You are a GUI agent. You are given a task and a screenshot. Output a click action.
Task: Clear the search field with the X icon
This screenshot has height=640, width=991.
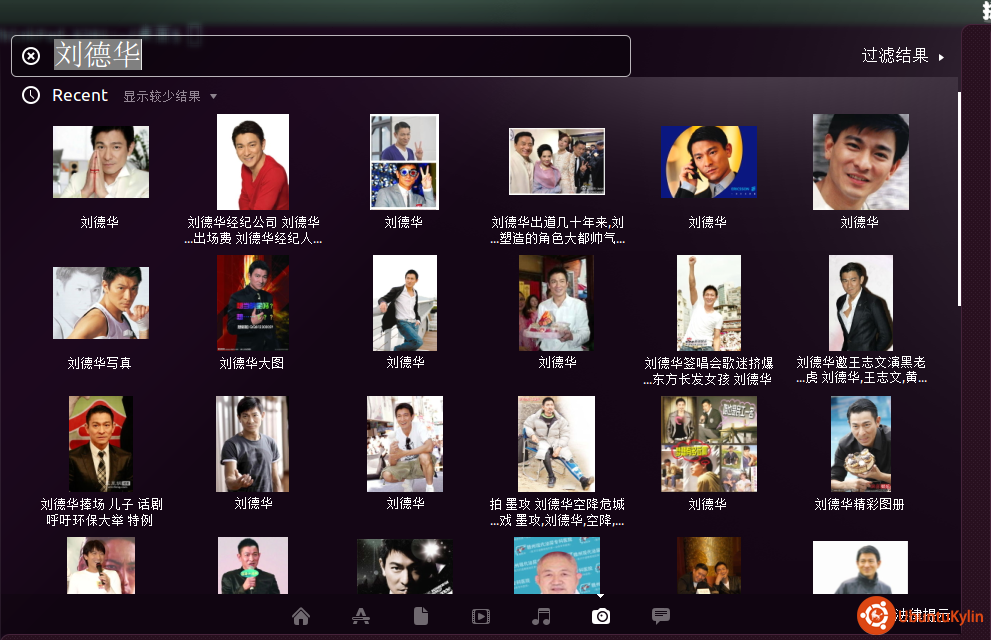[31, 56]
